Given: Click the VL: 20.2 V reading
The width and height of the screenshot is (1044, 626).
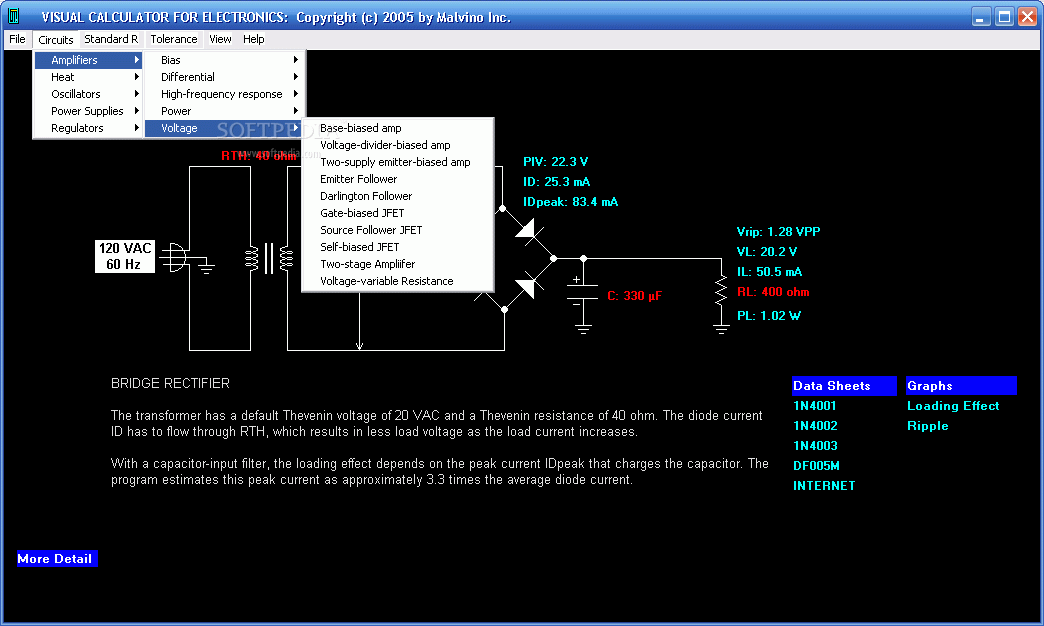Looking at the screenshot, I should 766,252.
